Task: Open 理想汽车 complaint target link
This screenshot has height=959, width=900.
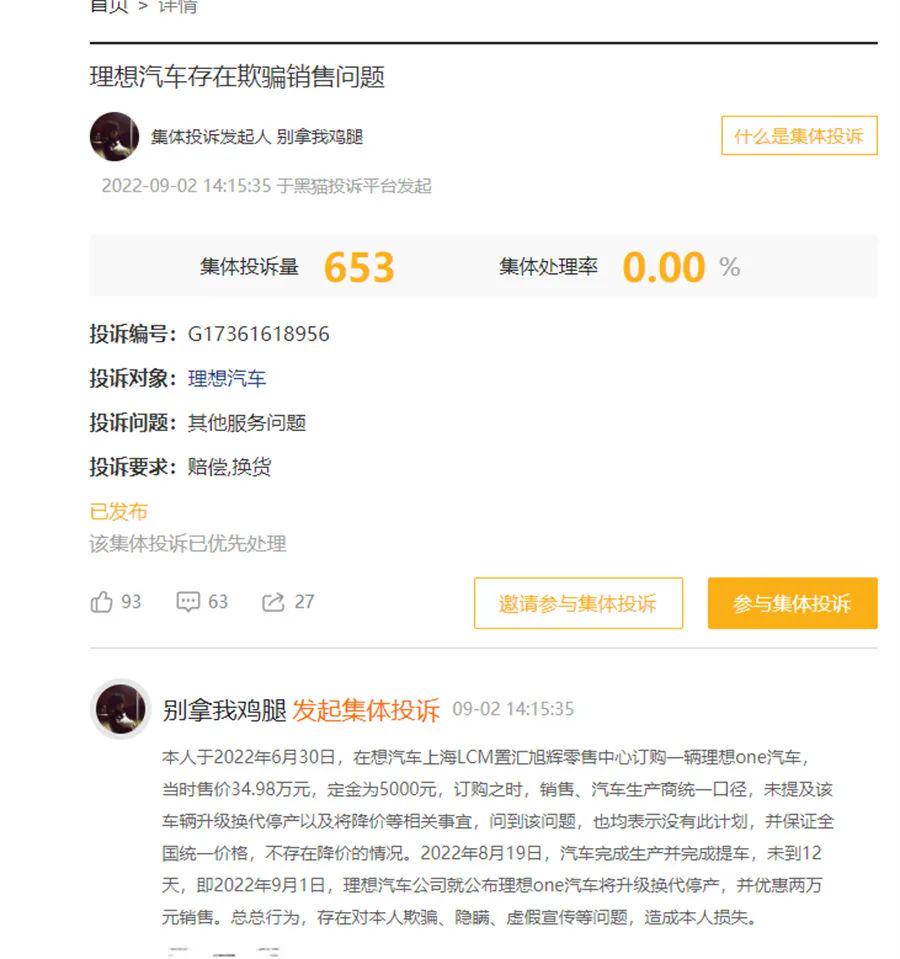Action: coord(227,379)
